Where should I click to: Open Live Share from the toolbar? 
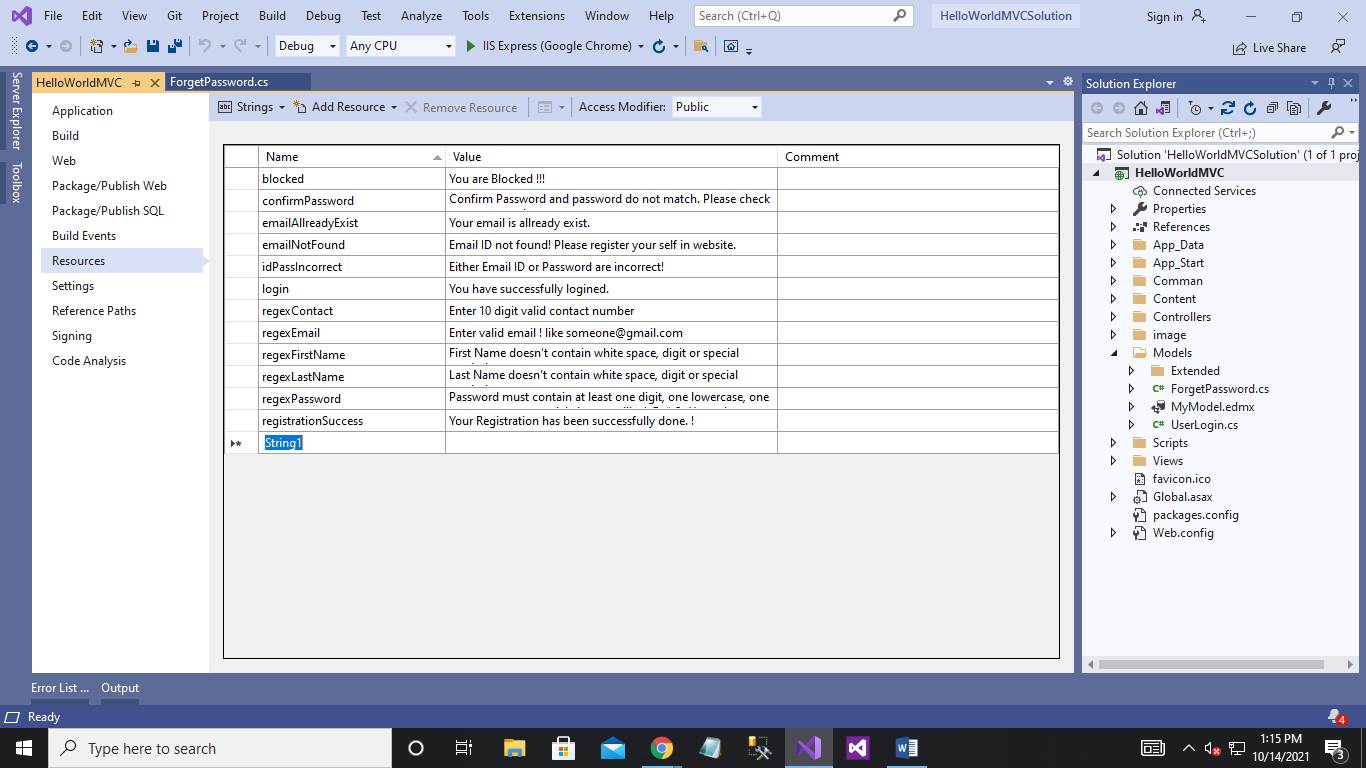click(1269, 47)
